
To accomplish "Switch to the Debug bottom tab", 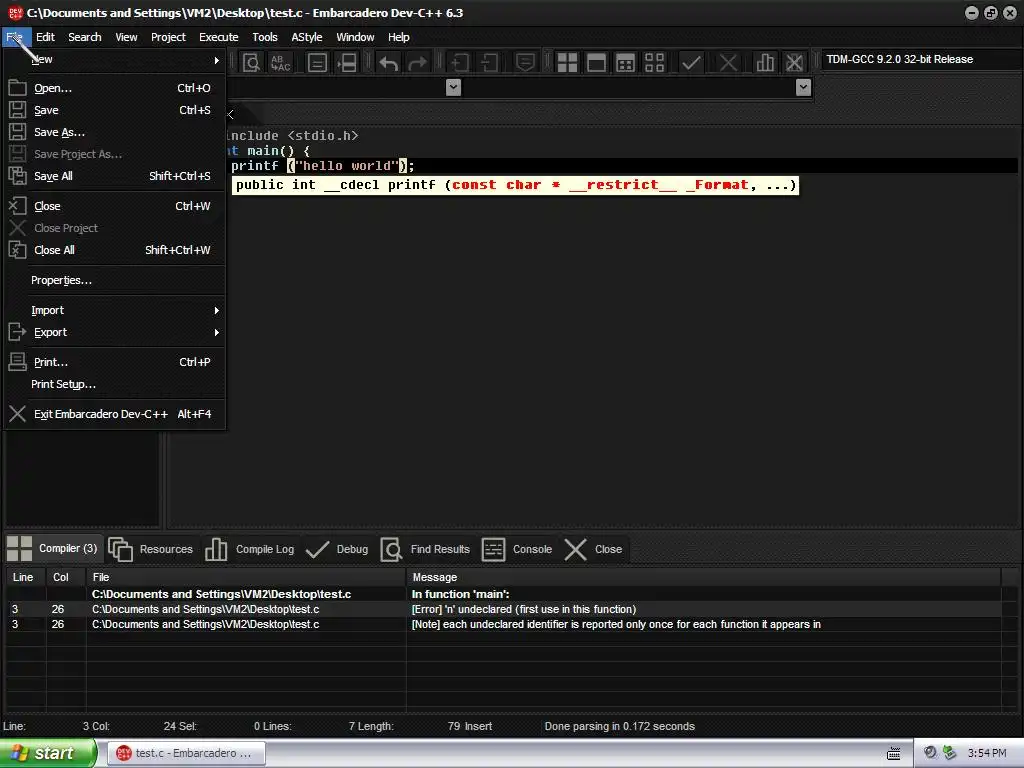I will click(x=336, y=549).
